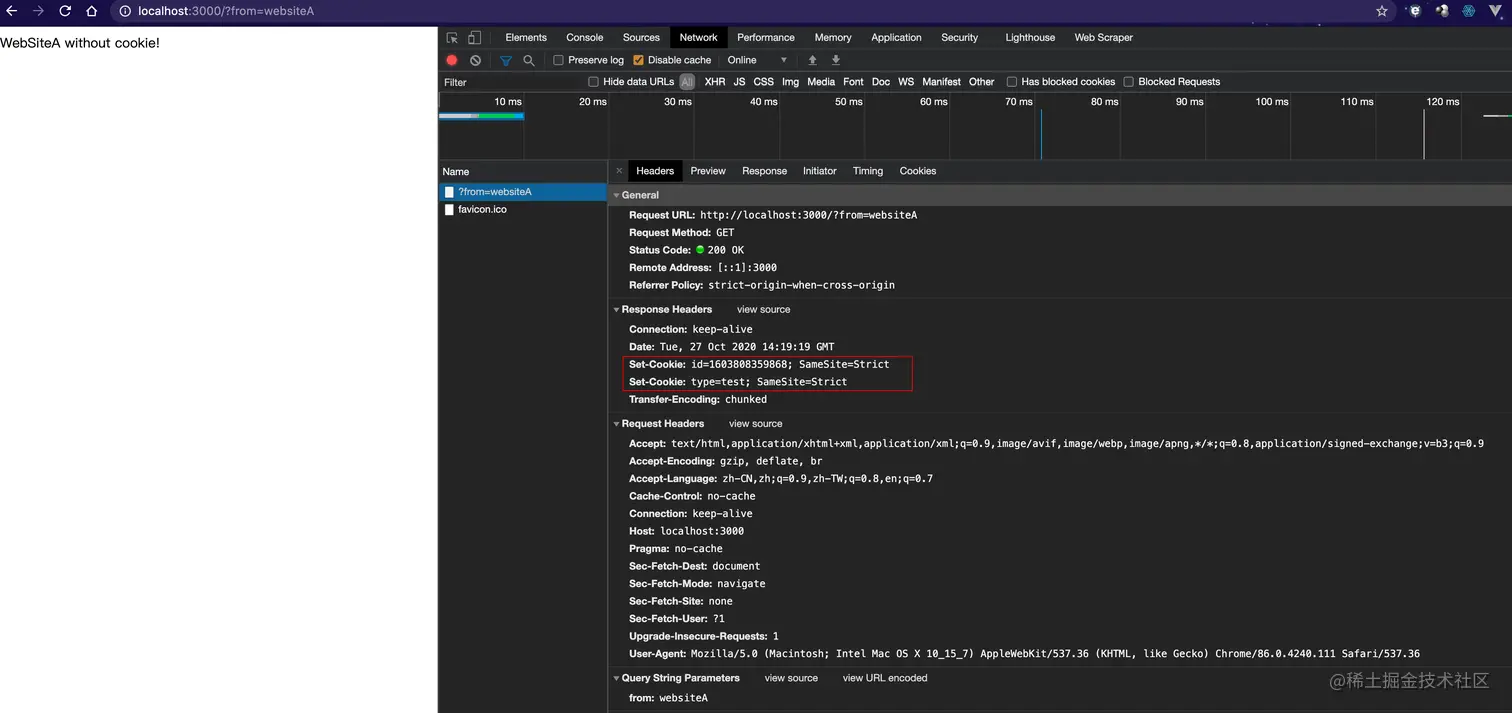Filter requests by Media type
The height and width of the screenshot is (713, 1512).
[821, 82]
